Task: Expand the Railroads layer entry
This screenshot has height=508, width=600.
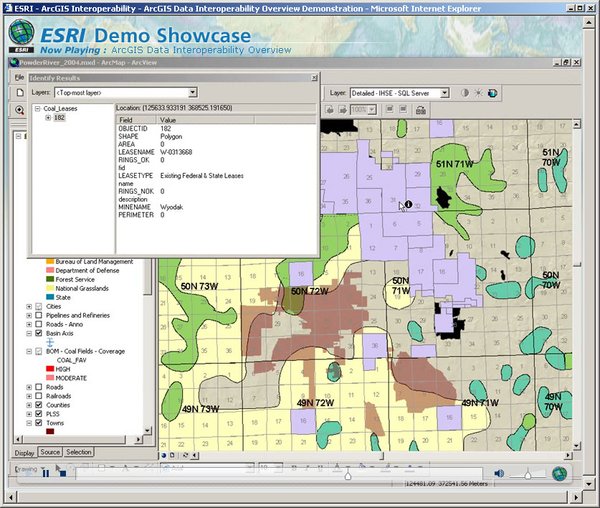Action: pos(29,396)
